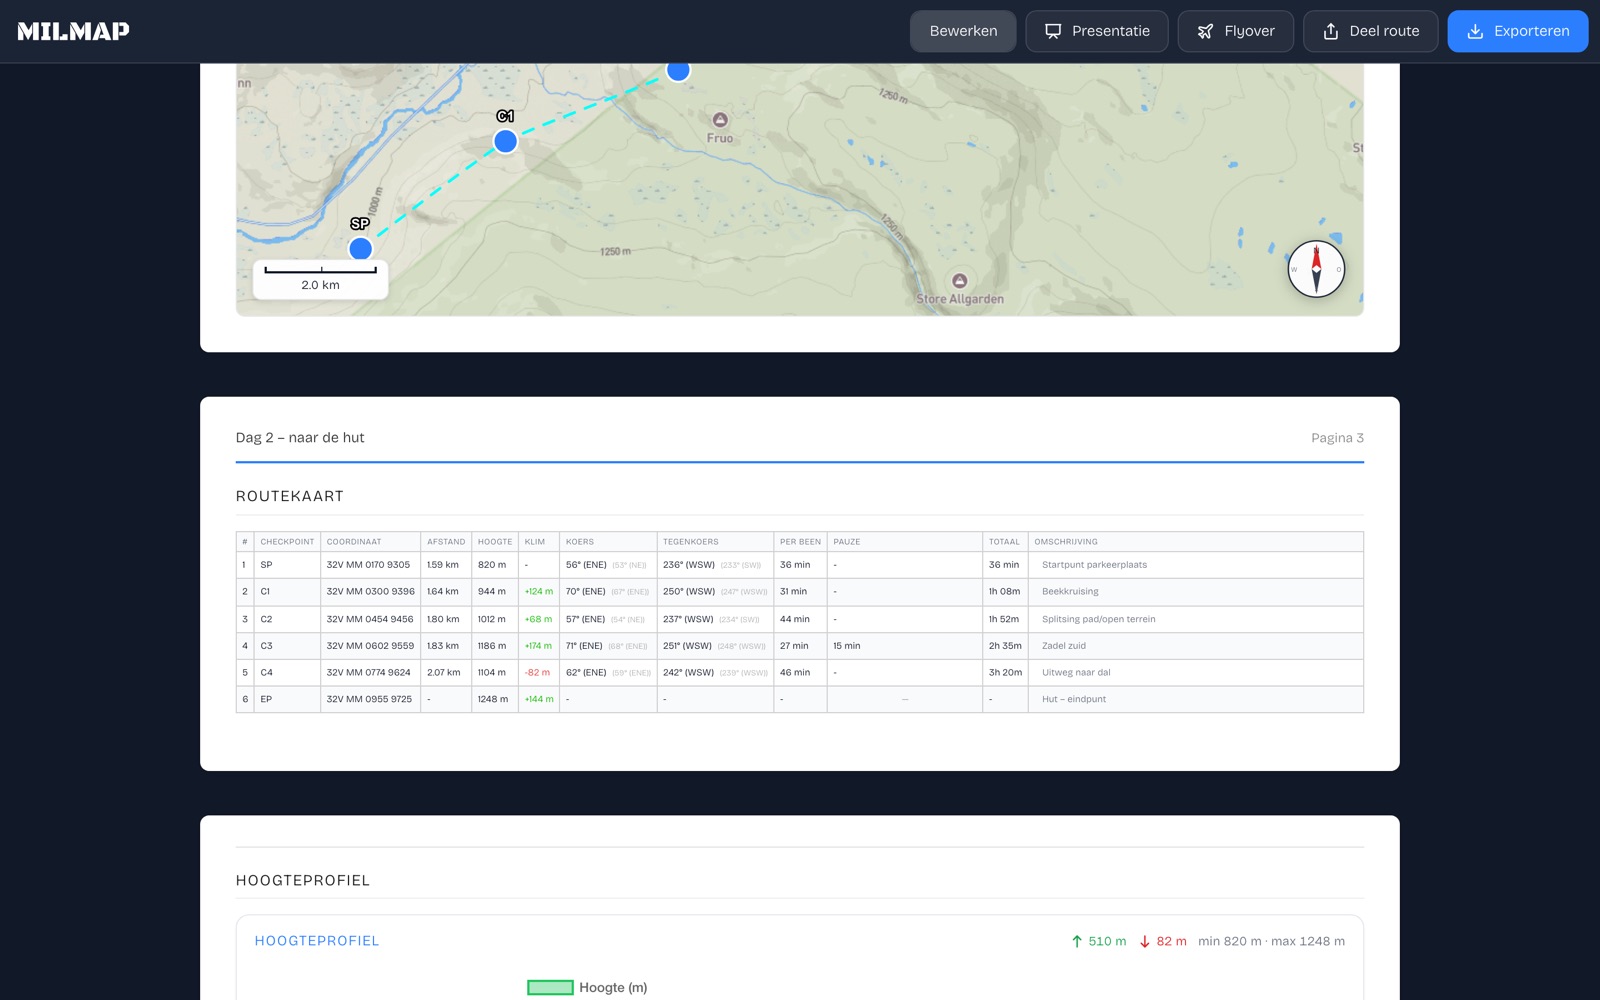Select coordinate cell 32V MM 0454 9456
The height and width of the screenshot is (1000, 1600).
coord(370,619)
